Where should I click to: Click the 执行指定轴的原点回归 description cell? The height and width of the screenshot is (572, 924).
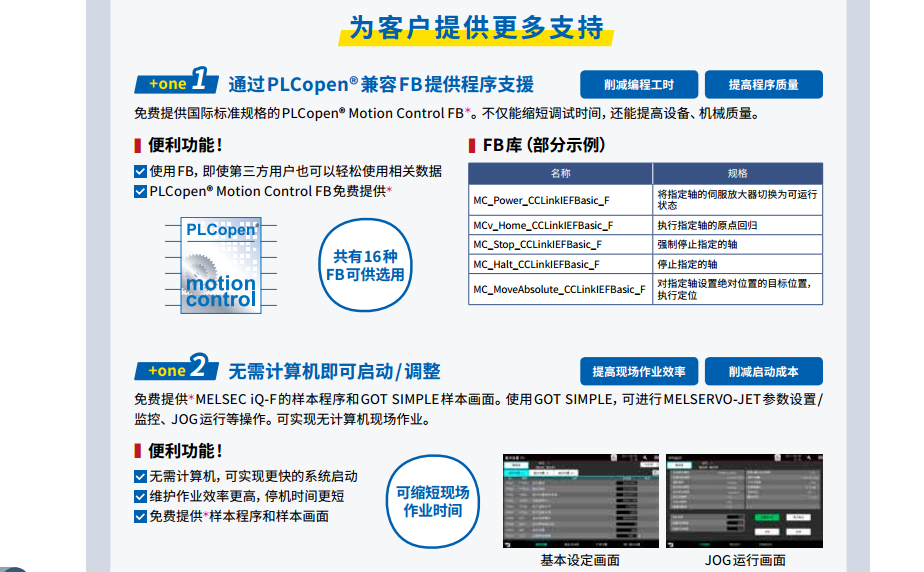(738, 225)
